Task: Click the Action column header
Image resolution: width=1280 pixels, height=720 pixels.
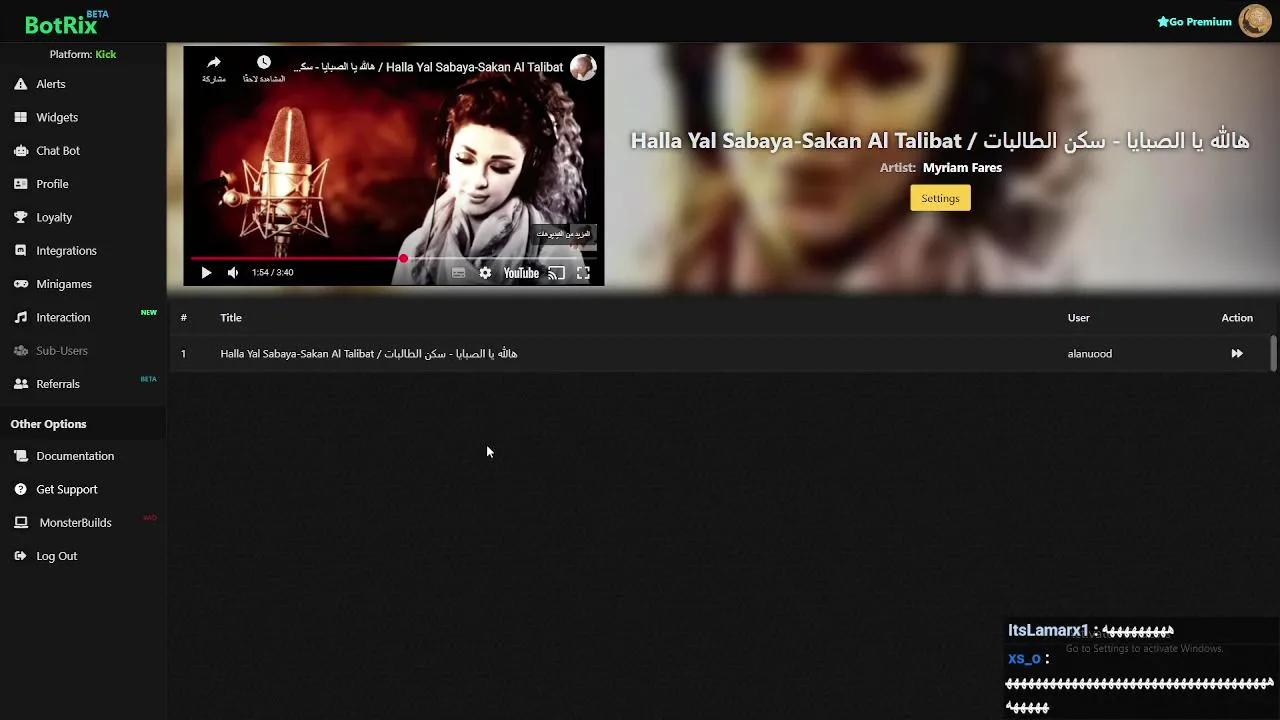Action: click(1237, 318)
